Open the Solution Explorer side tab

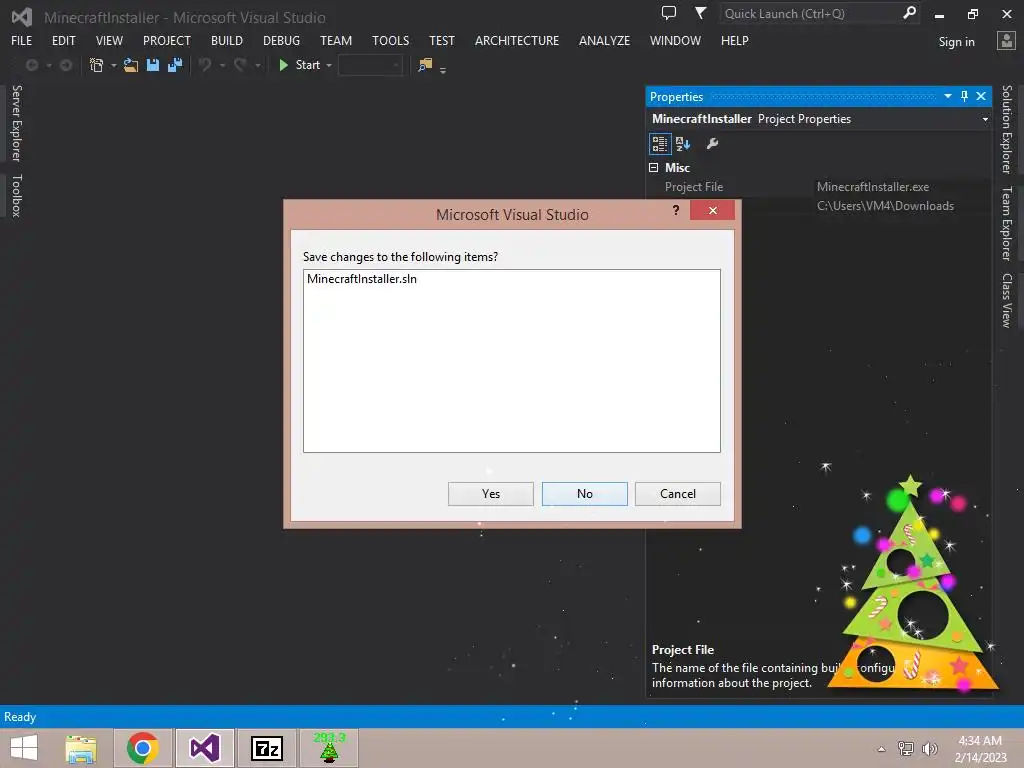point(1007,129)
